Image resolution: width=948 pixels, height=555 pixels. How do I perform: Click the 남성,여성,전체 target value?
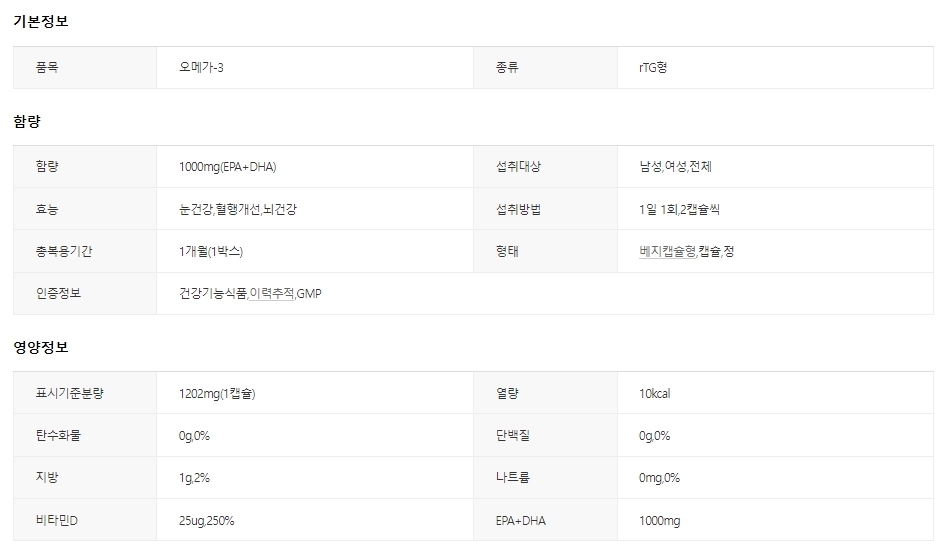(675, 167)
